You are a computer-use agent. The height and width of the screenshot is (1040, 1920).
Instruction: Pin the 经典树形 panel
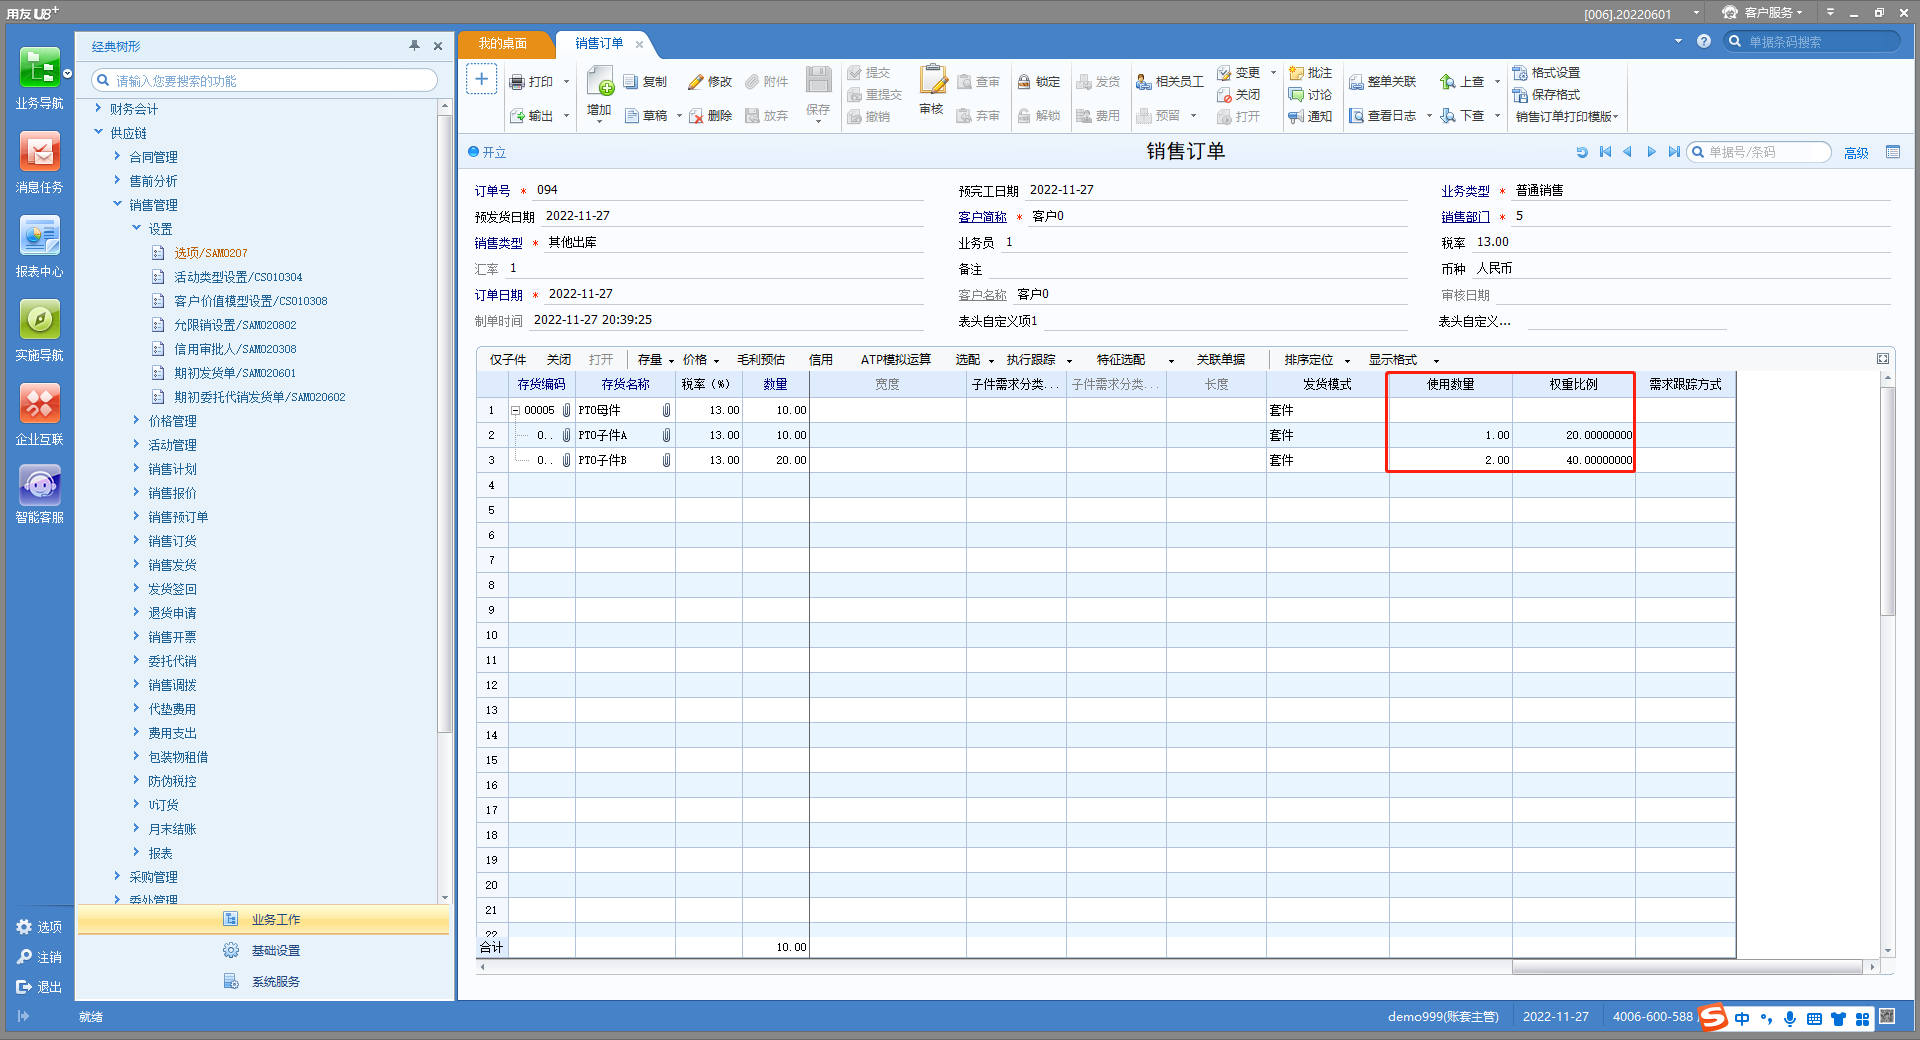pyautogui.click(x=414, y=46)
